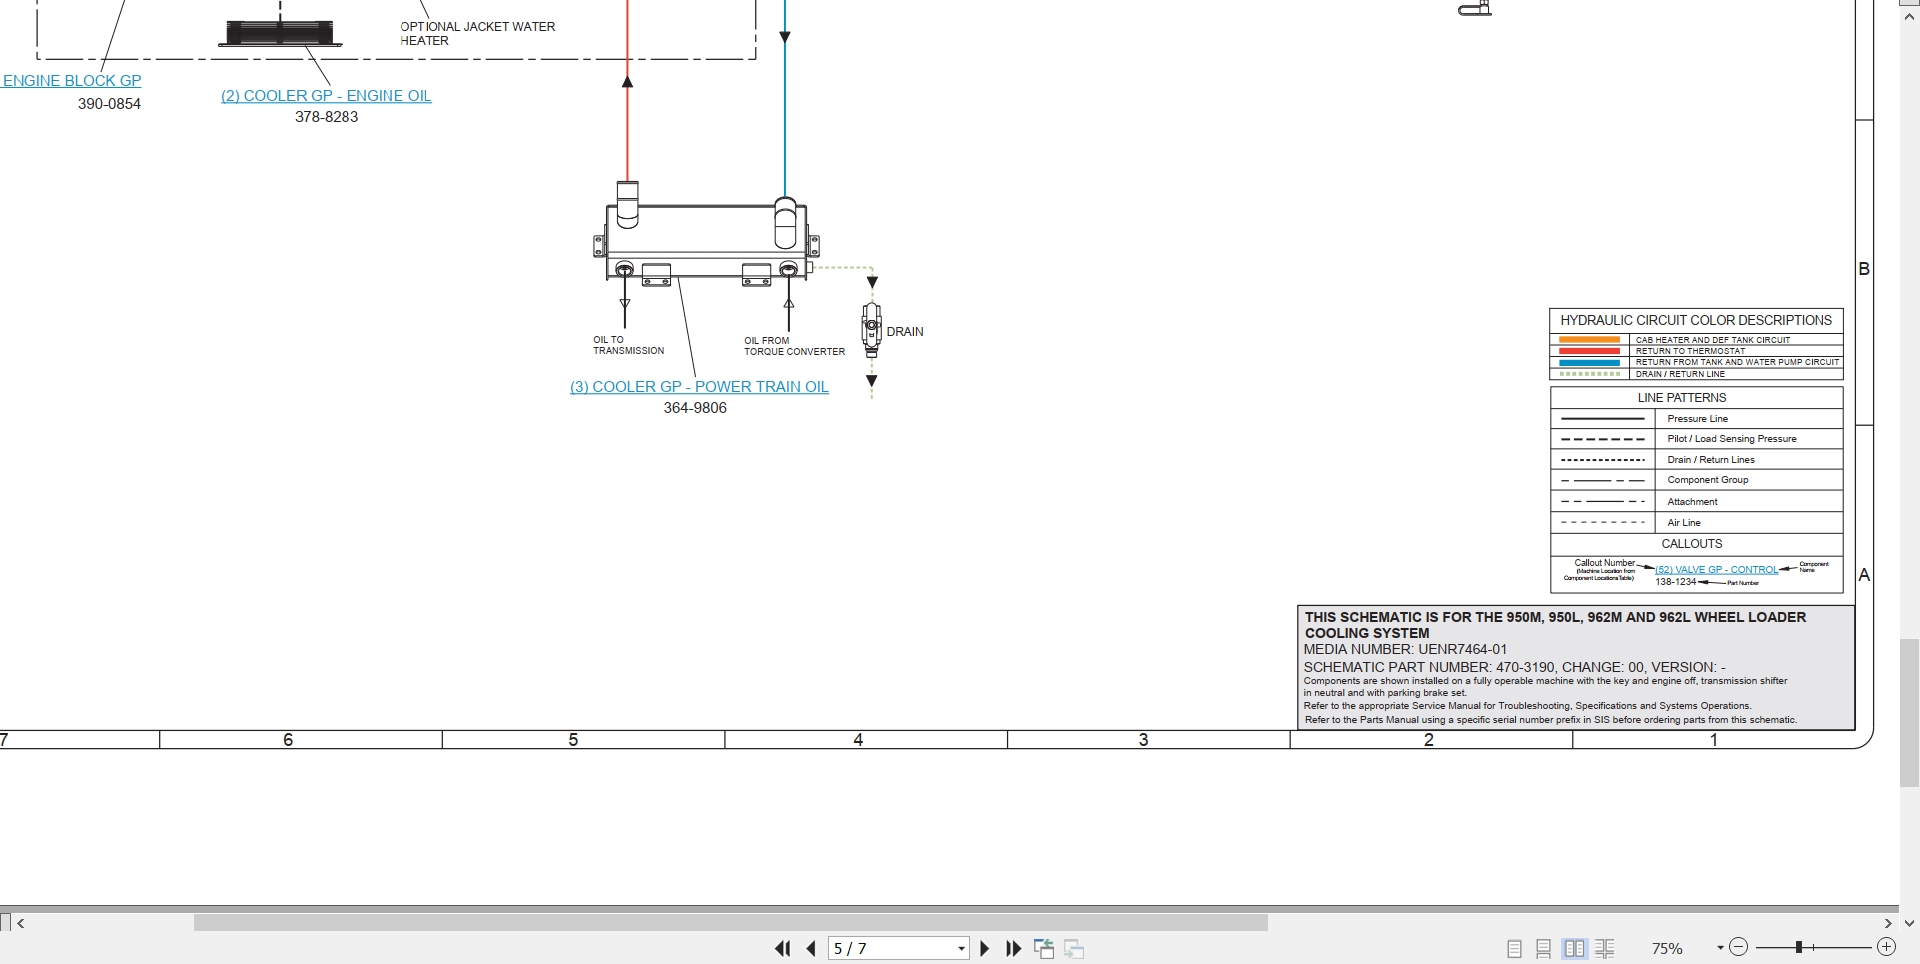This screenshot has height=964, width=1920.
Task: Click the (52) VALVE GP - CONTROL callout link
Action: 1716,570
